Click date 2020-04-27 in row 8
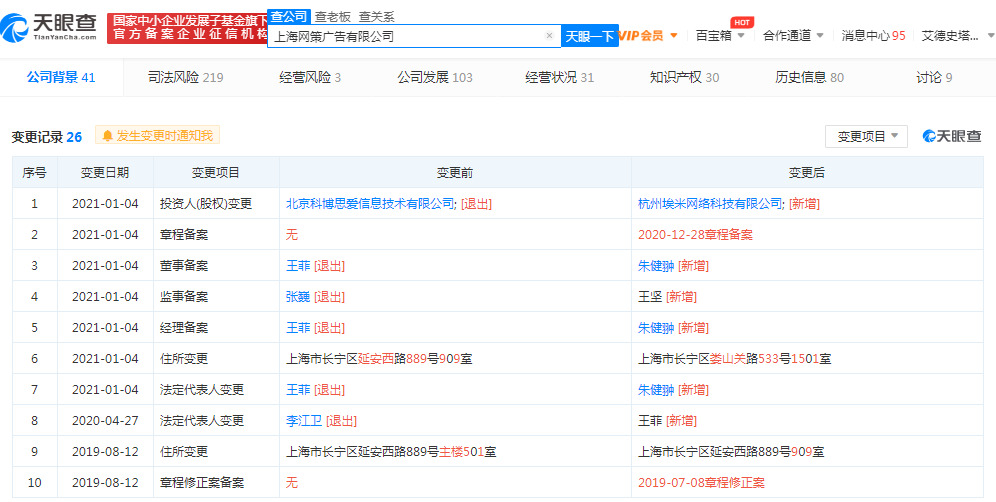Image resolution: width=996 pixels, height=502 pixels. tap(105, 421)
